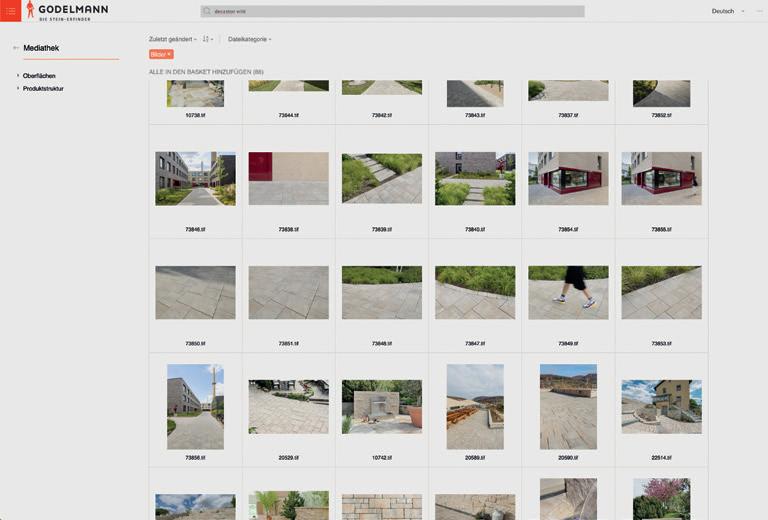Open the Zuletzt geändert sort dropdown
768x520 pixels.
click(x=172, y=39)
